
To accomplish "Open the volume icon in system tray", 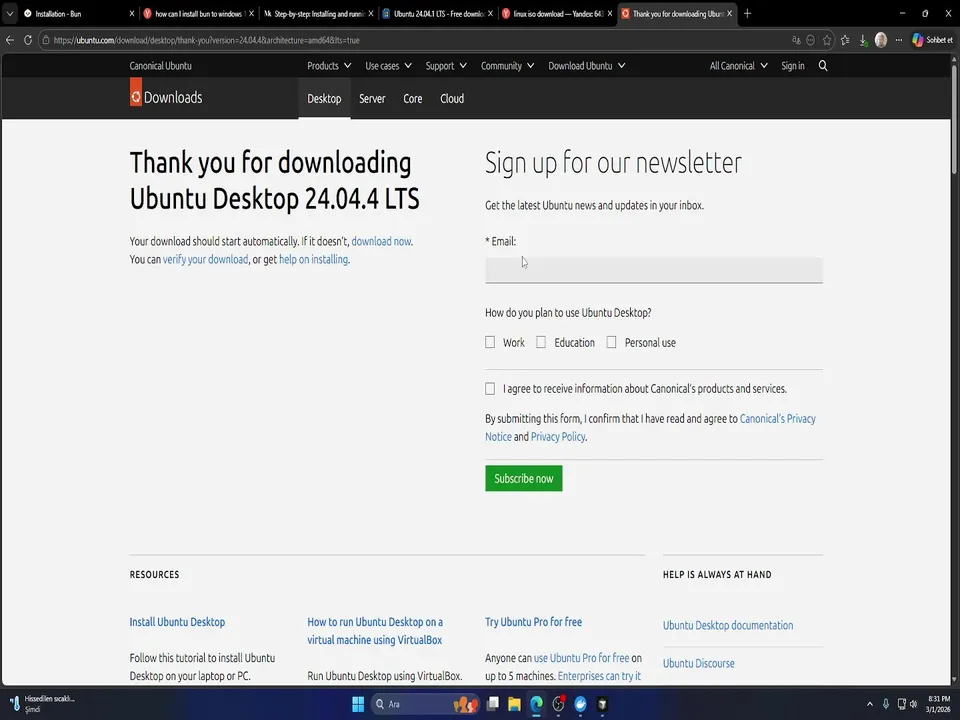I will point(914,704).
